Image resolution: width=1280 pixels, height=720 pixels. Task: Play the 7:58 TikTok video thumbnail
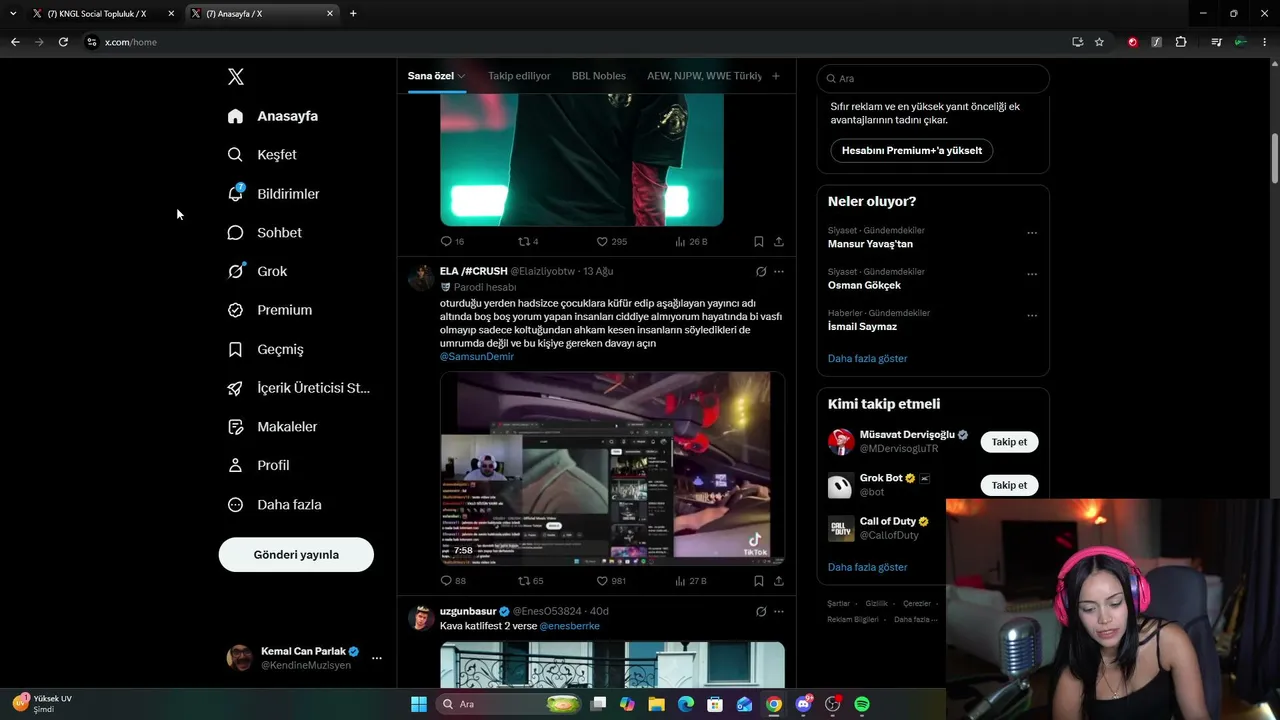click(612, 469)
